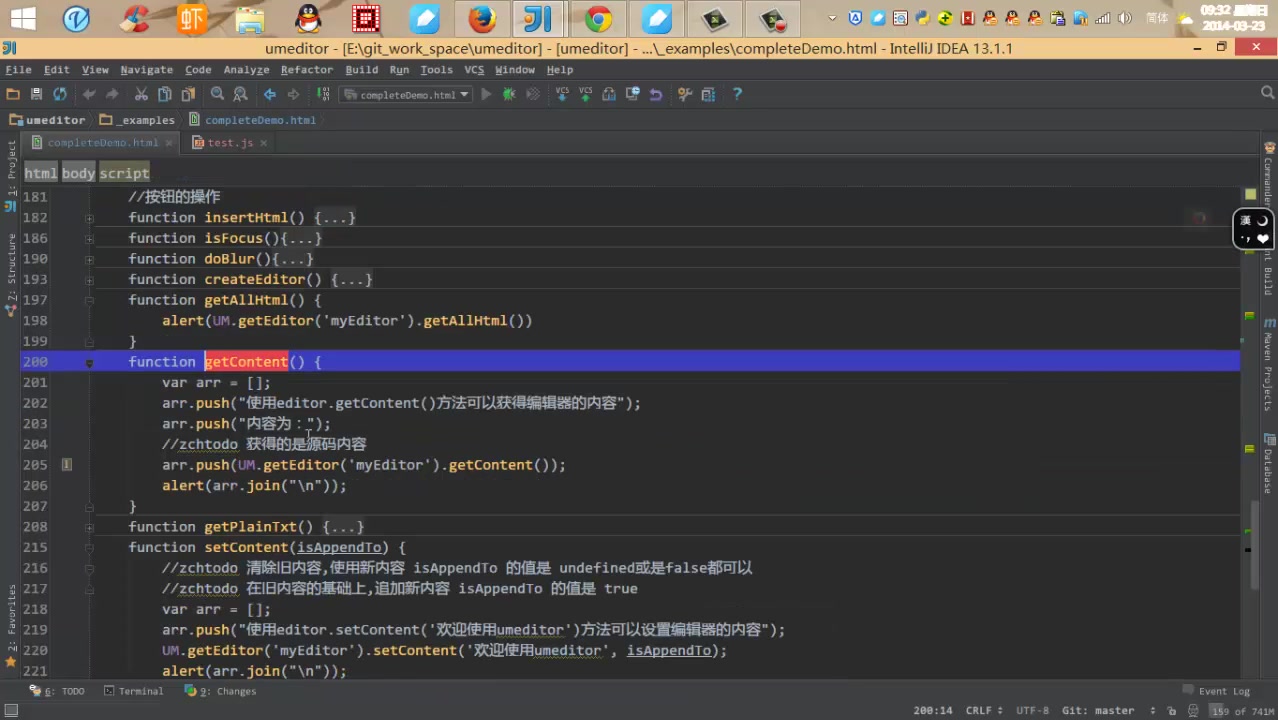
Task: Select the Paste icon in the toolbar
Action: point(188,93)
